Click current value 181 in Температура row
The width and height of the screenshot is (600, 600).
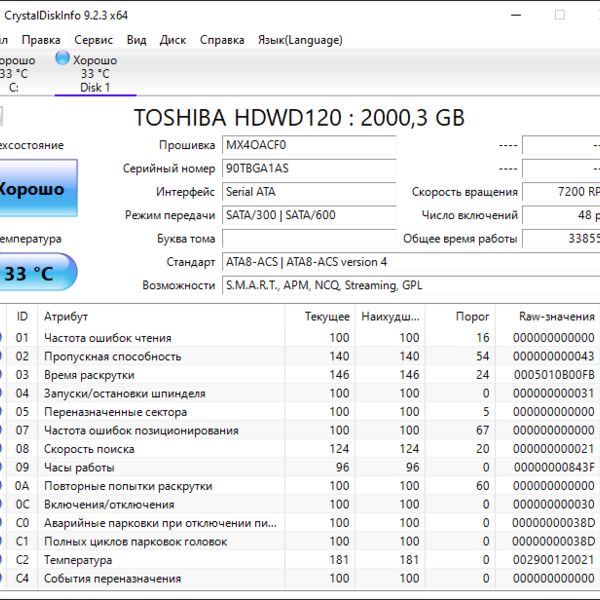[339, 560]
